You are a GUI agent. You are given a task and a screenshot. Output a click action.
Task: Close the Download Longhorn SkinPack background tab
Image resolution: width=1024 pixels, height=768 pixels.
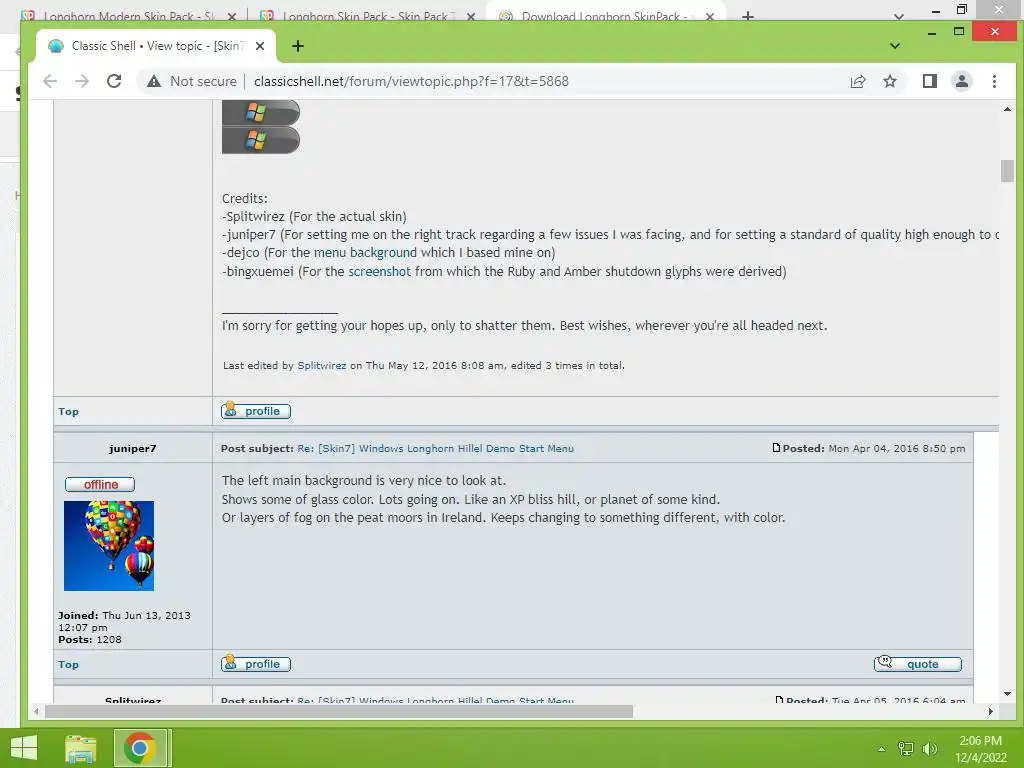point(710,16)
